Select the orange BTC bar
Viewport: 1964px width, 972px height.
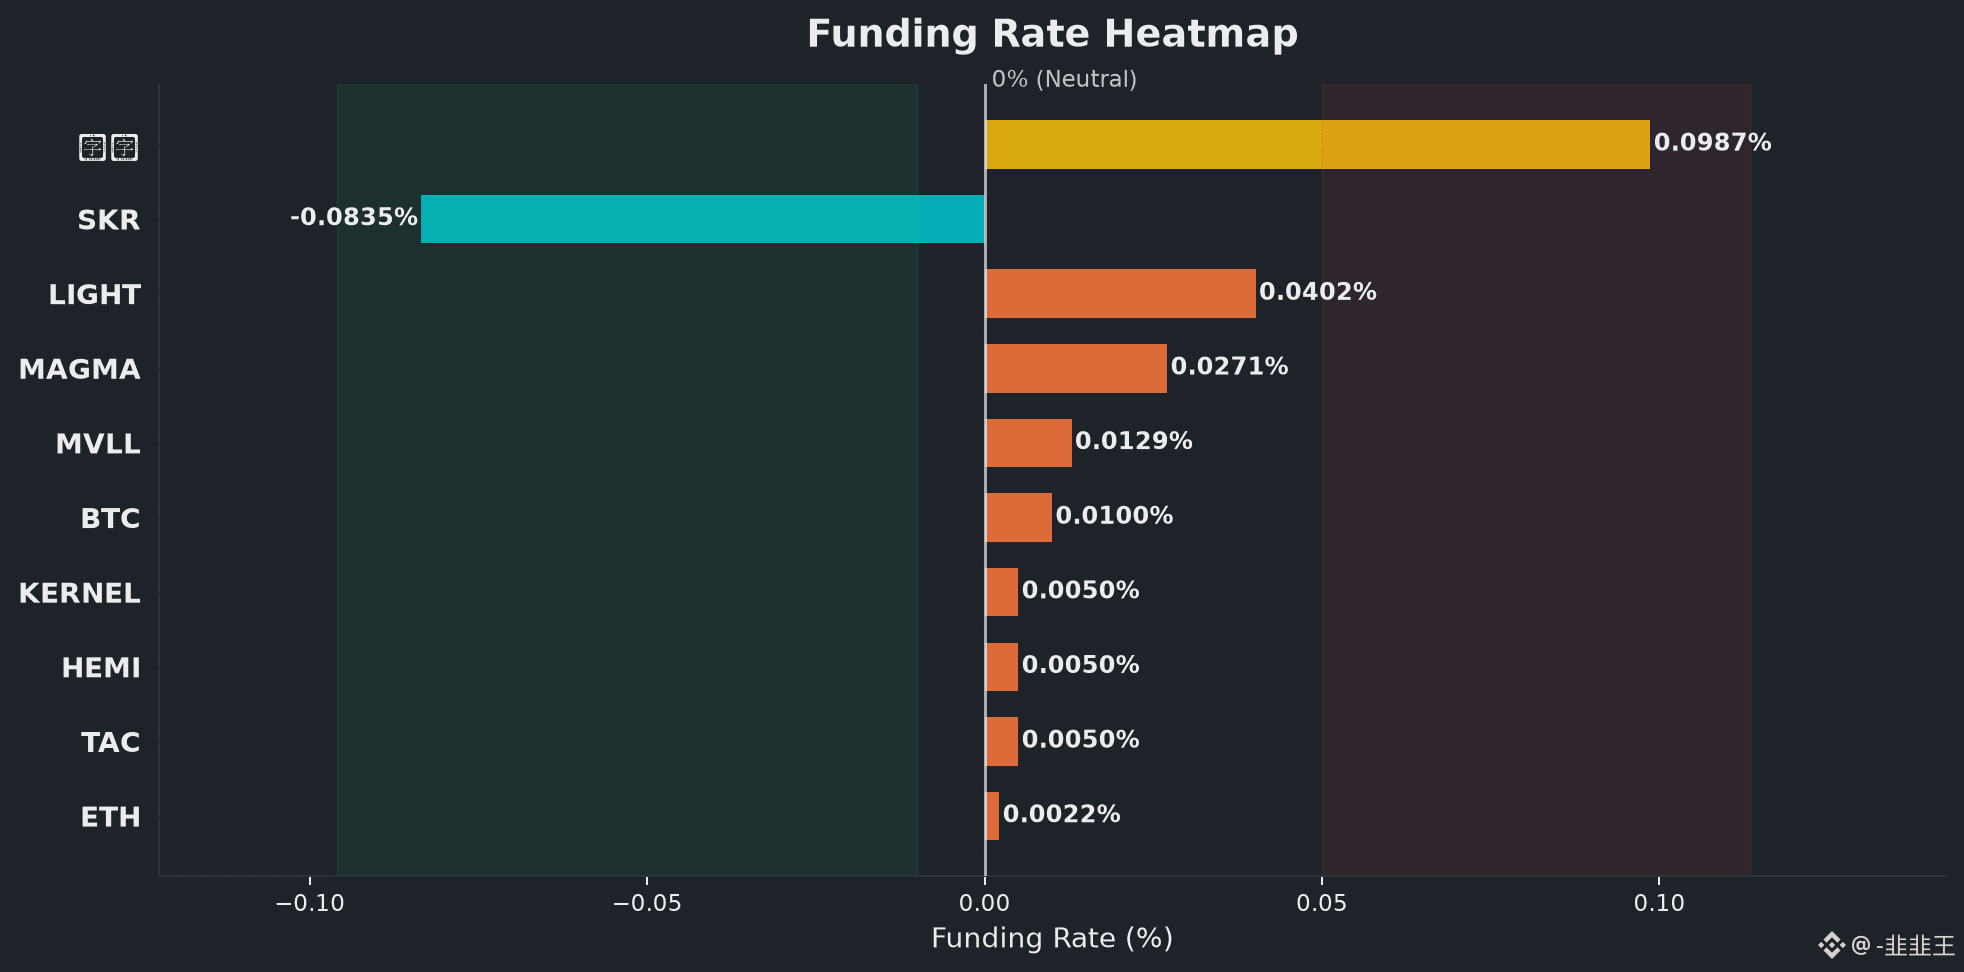pyautogui.click(x=1018, y=517)
